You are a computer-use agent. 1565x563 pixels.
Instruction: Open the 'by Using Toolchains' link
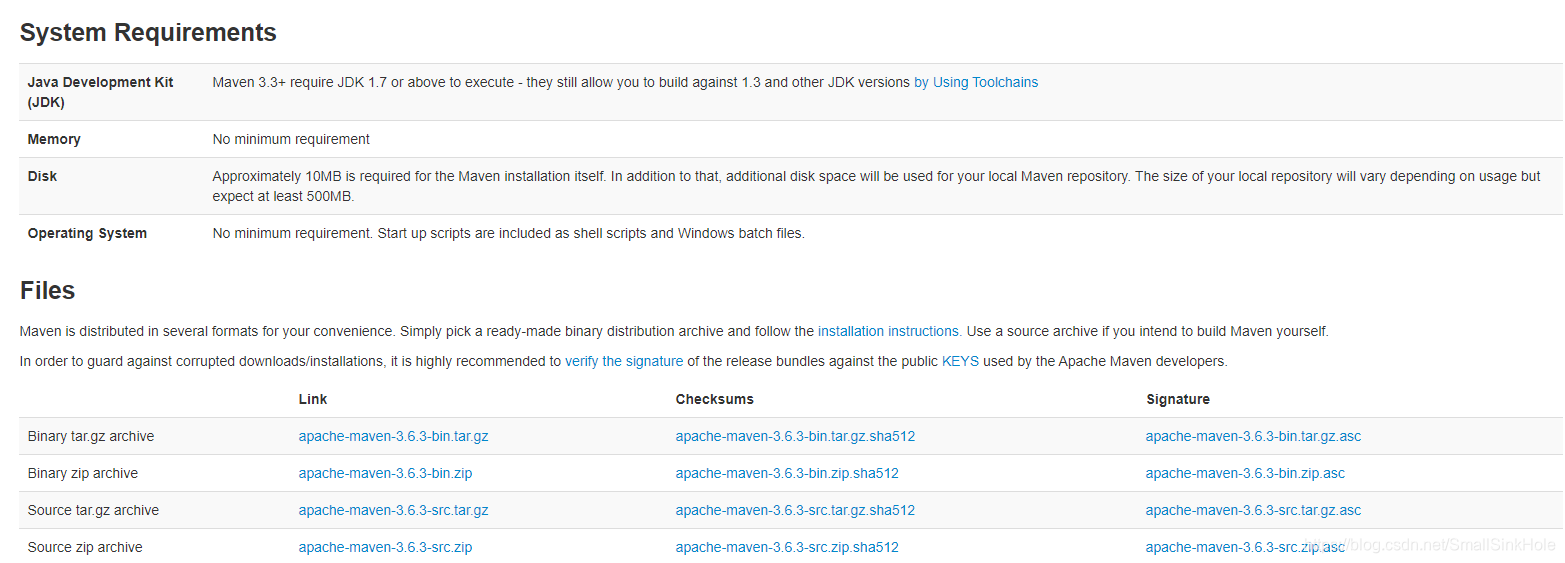pyautogui.click(x=976, y=82)
